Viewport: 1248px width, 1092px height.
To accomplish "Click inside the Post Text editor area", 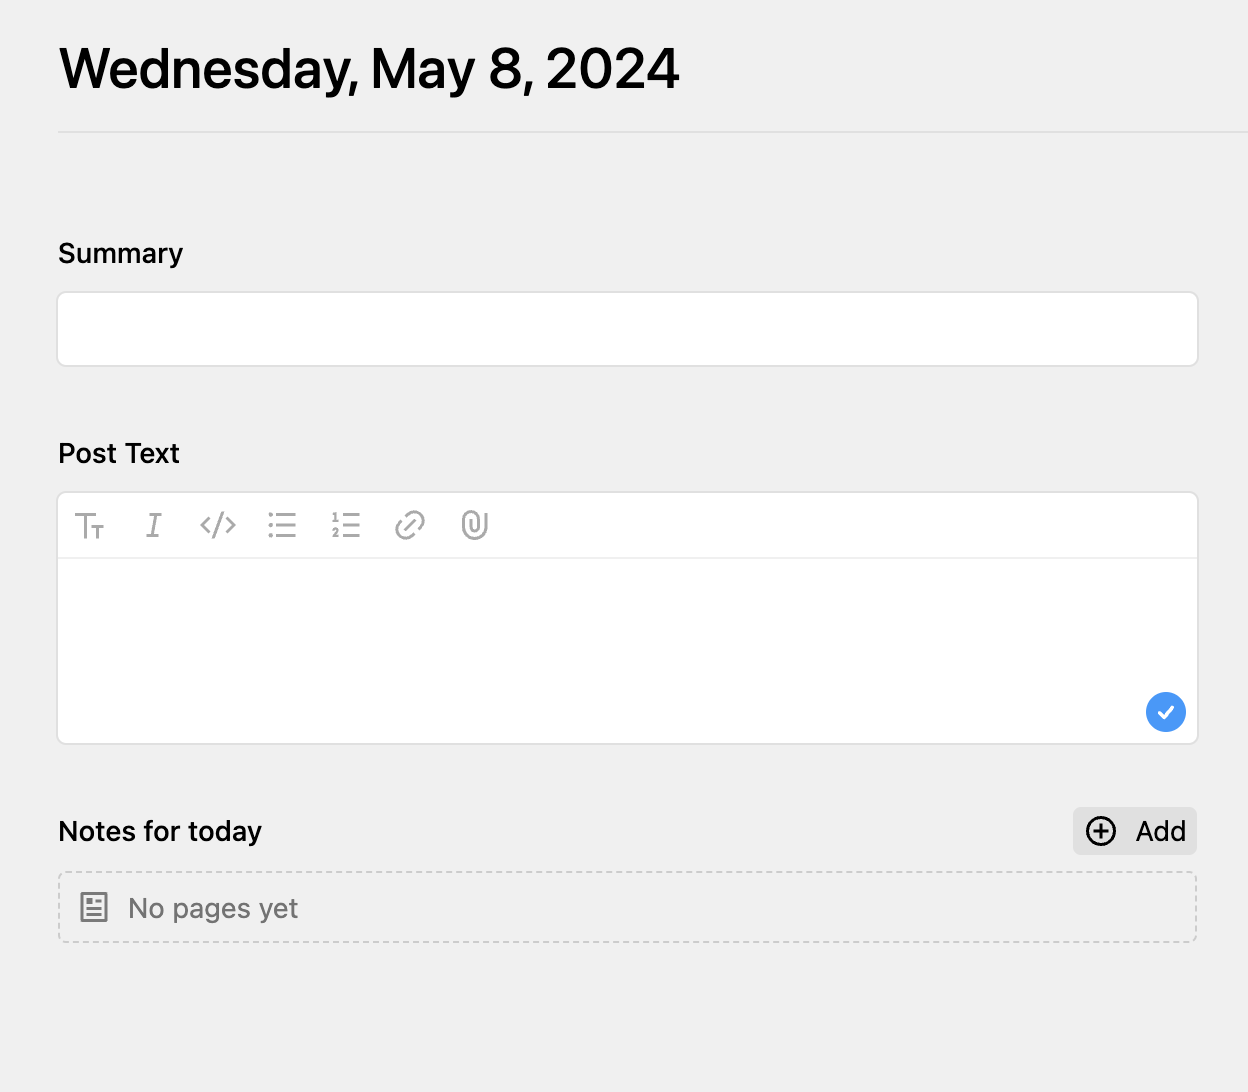I will [x=628, y=650].
